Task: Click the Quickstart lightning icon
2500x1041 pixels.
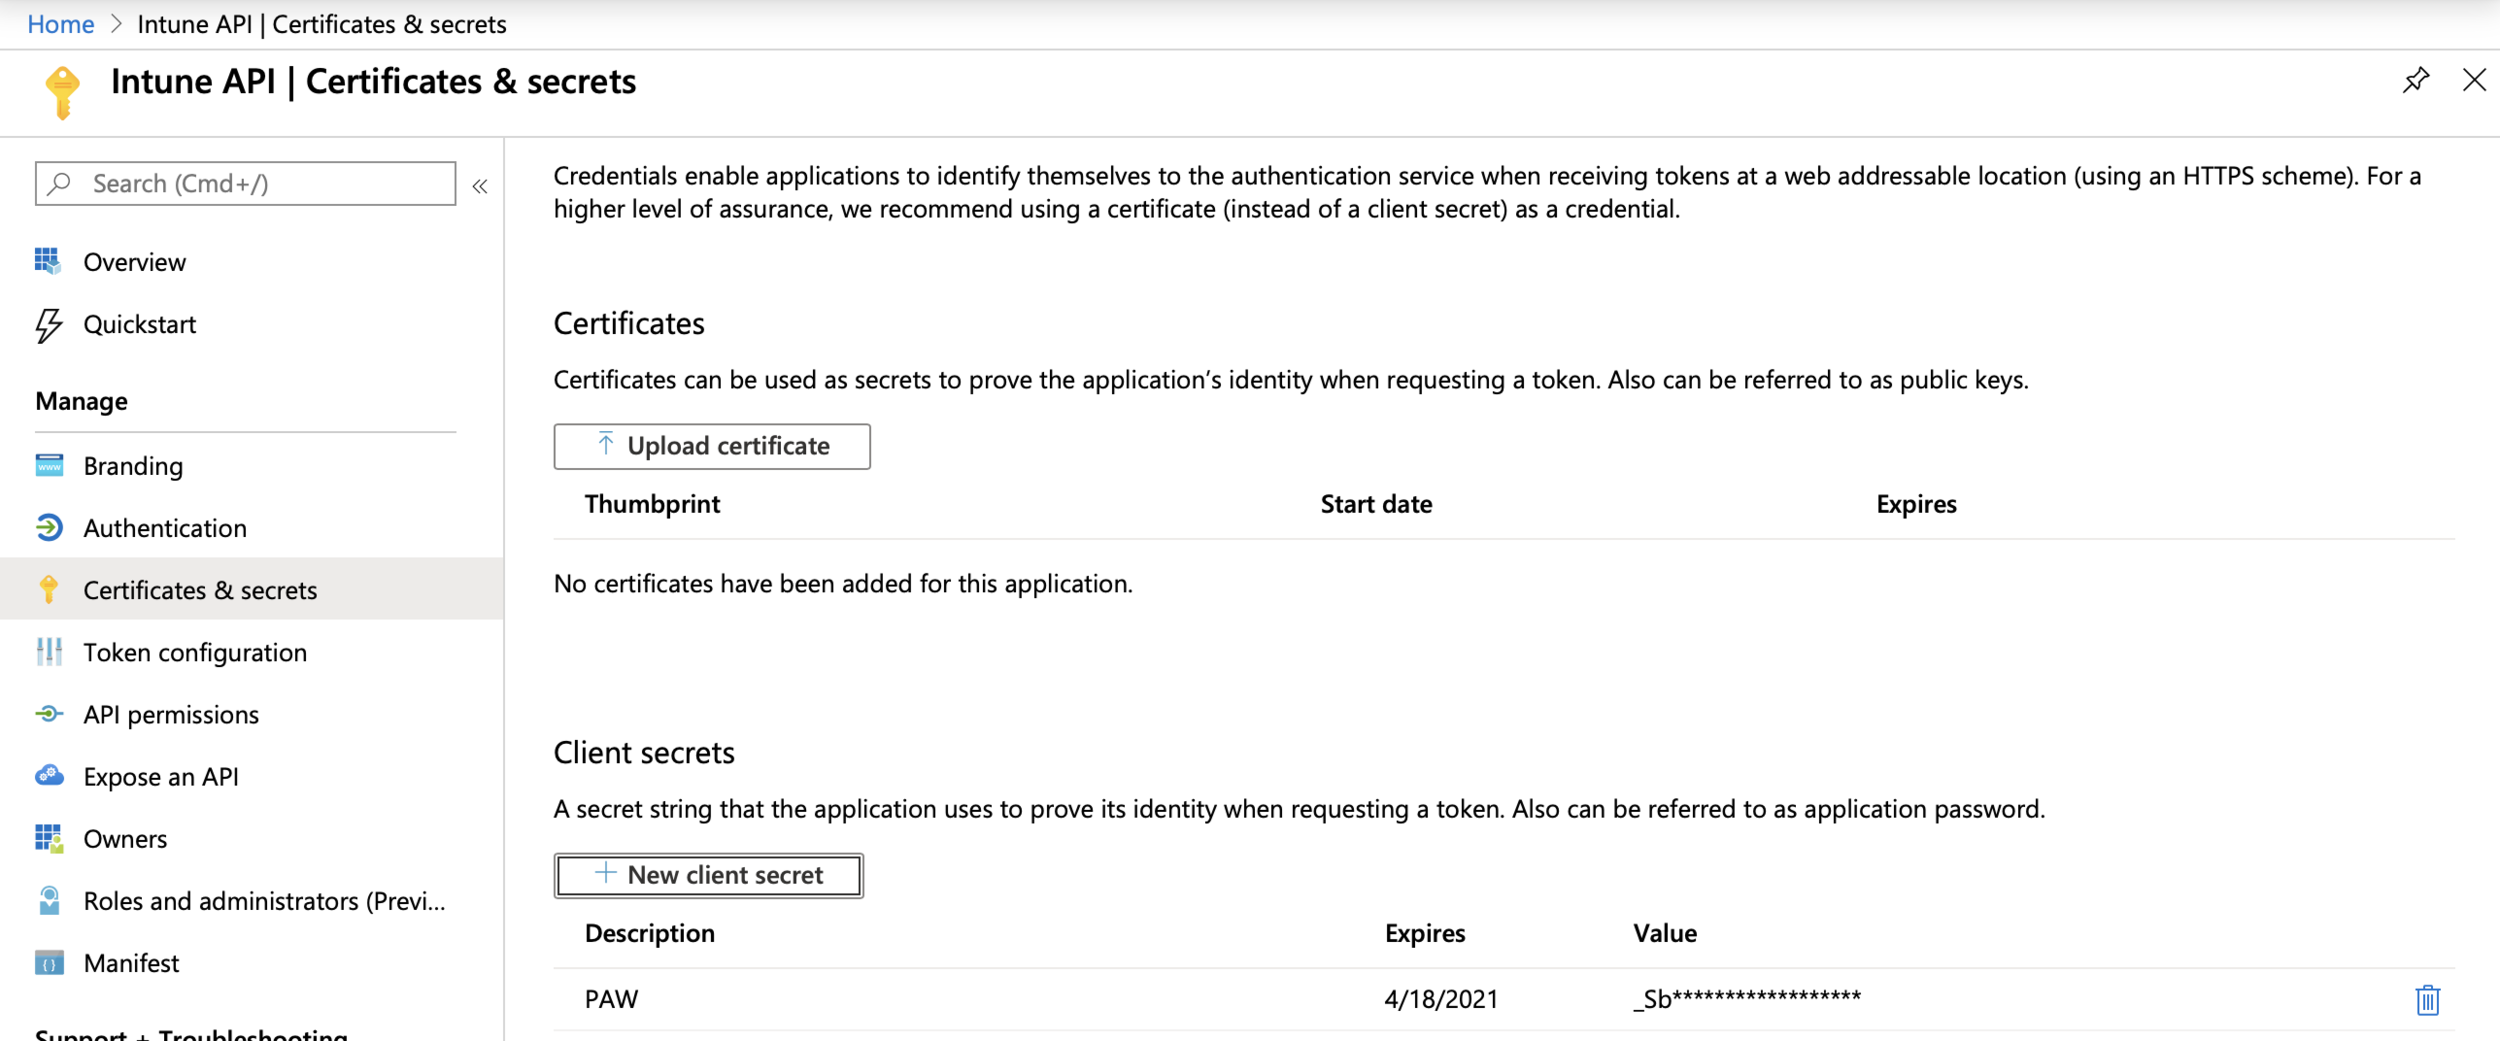Action: pyautogui.click(x=48, y=325)
